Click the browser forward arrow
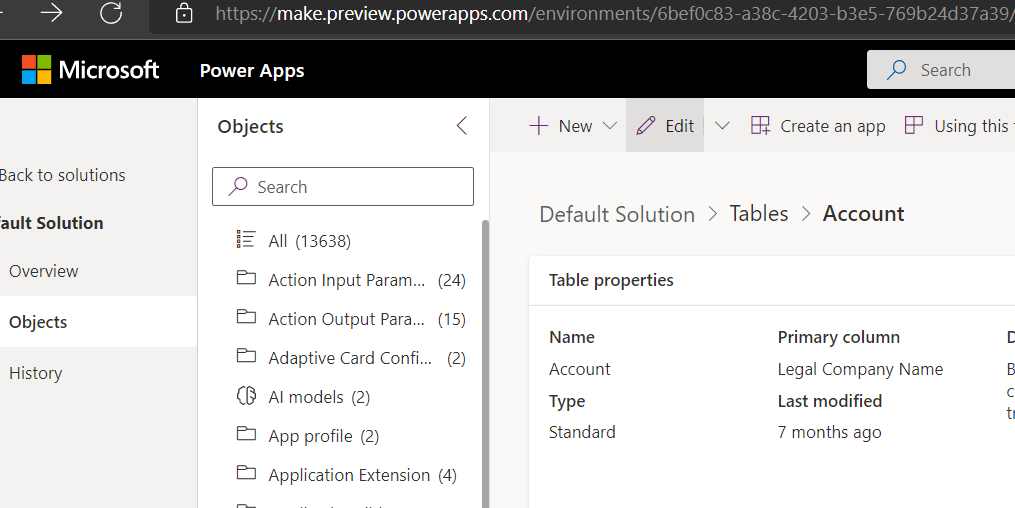1015x508 pixels. [x=51, y=13]
